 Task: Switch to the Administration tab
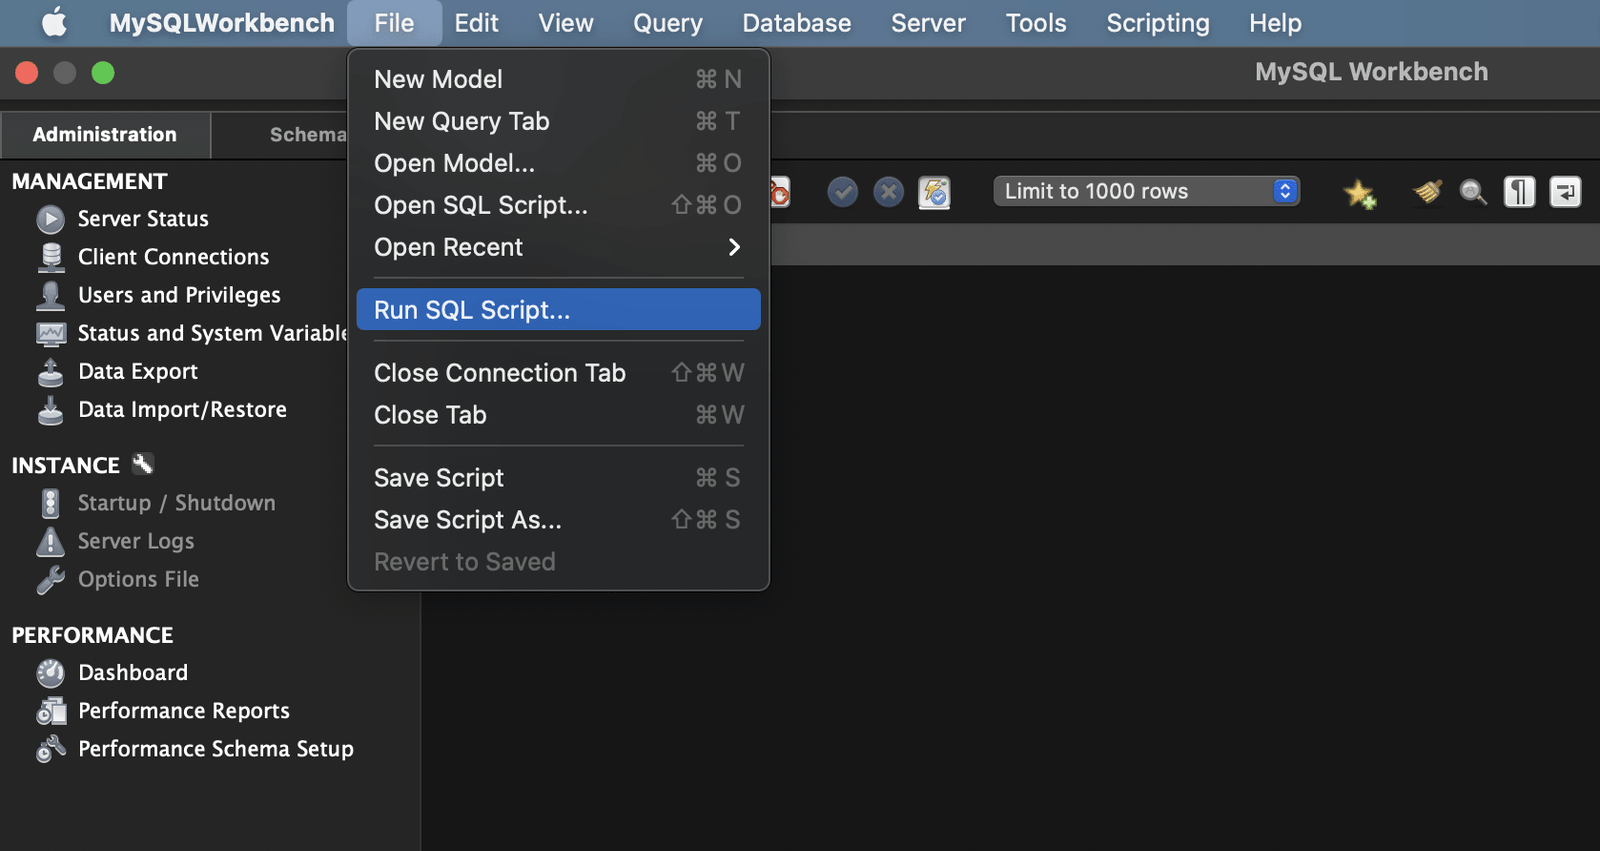(105, 135)
